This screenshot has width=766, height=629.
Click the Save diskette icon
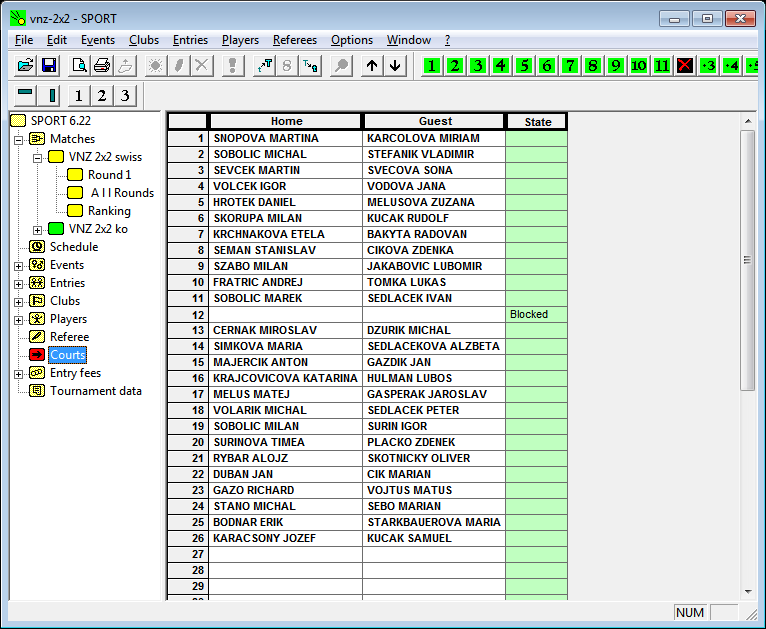point(49,66)
